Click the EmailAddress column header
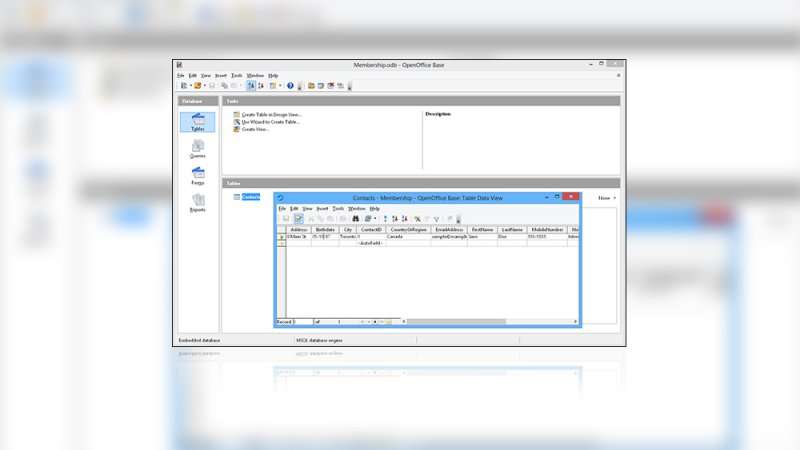 click(449, 230)
